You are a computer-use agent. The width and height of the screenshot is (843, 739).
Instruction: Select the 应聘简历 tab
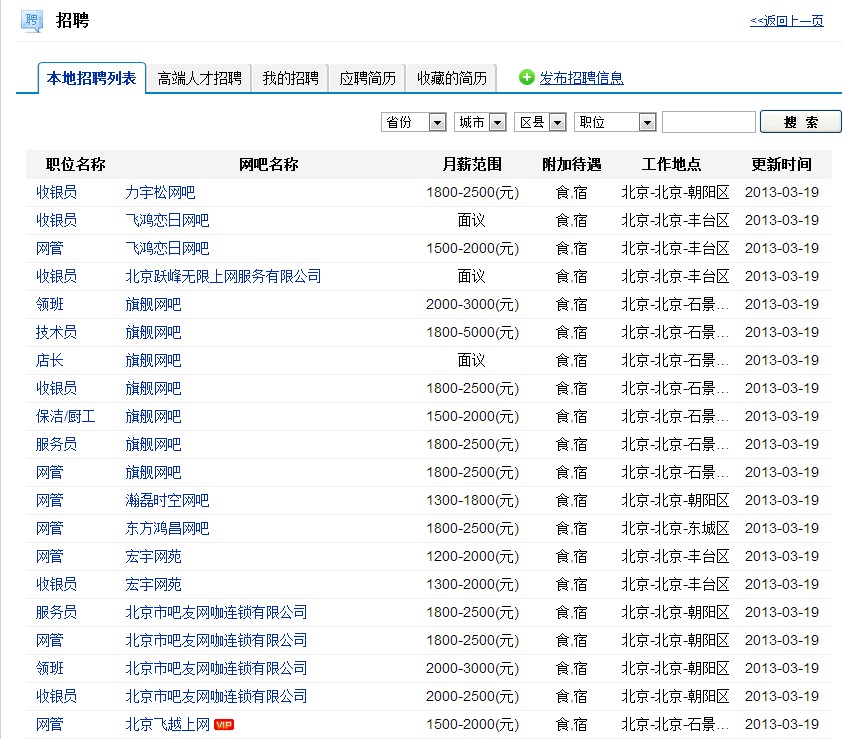point(367,78)
